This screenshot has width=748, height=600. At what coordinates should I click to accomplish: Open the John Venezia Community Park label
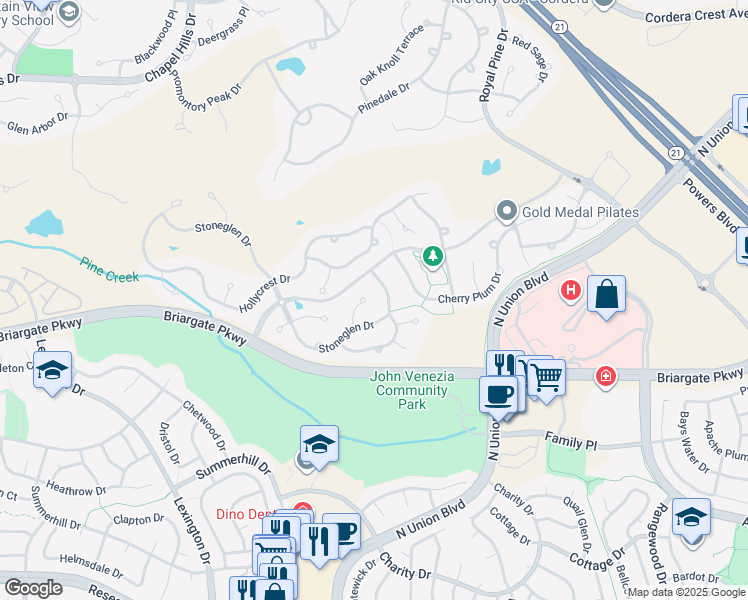tap(412, 390)
